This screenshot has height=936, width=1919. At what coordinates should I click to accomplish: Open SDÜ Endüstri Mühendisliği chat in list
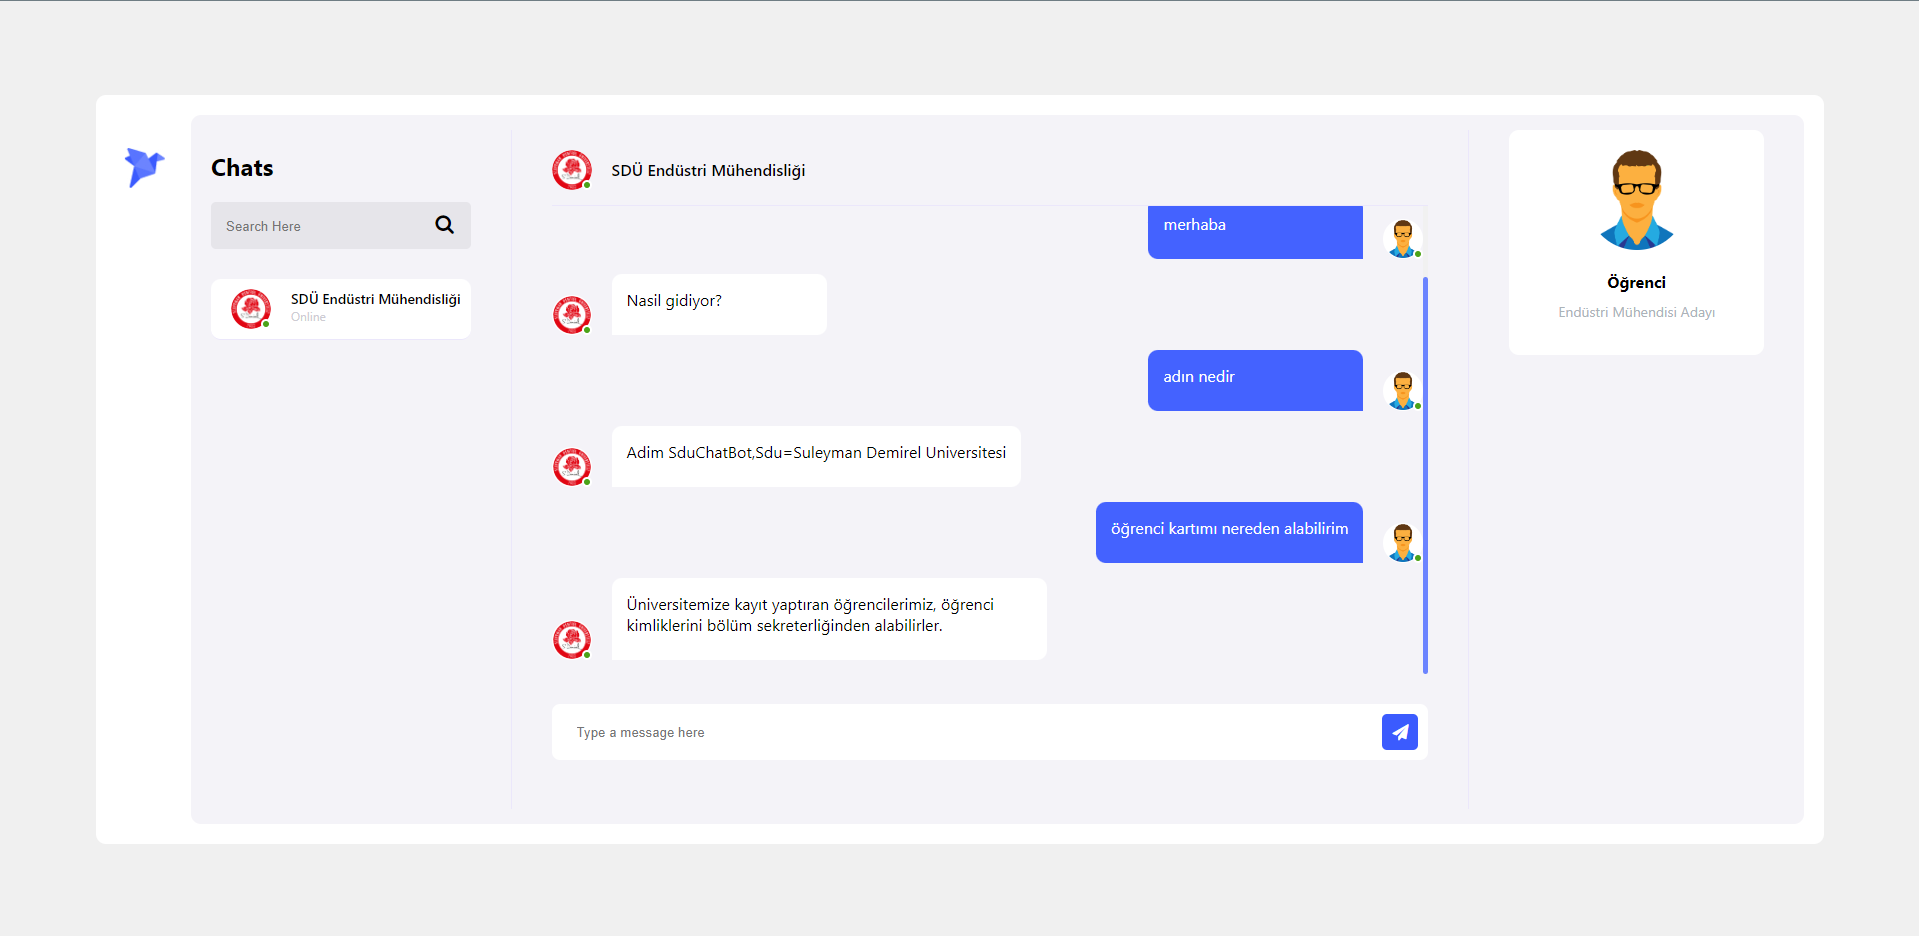(x=340, y=309)
